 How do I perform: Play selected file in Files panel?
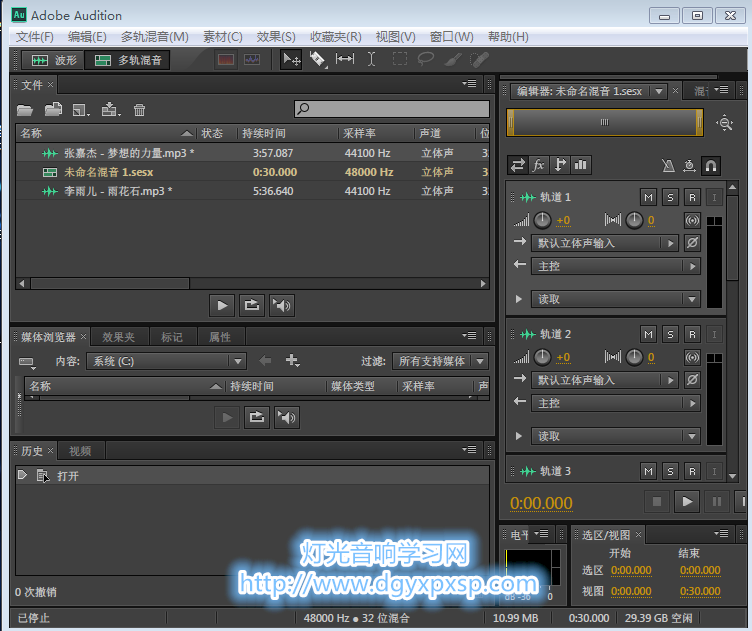tap(222, 305)
